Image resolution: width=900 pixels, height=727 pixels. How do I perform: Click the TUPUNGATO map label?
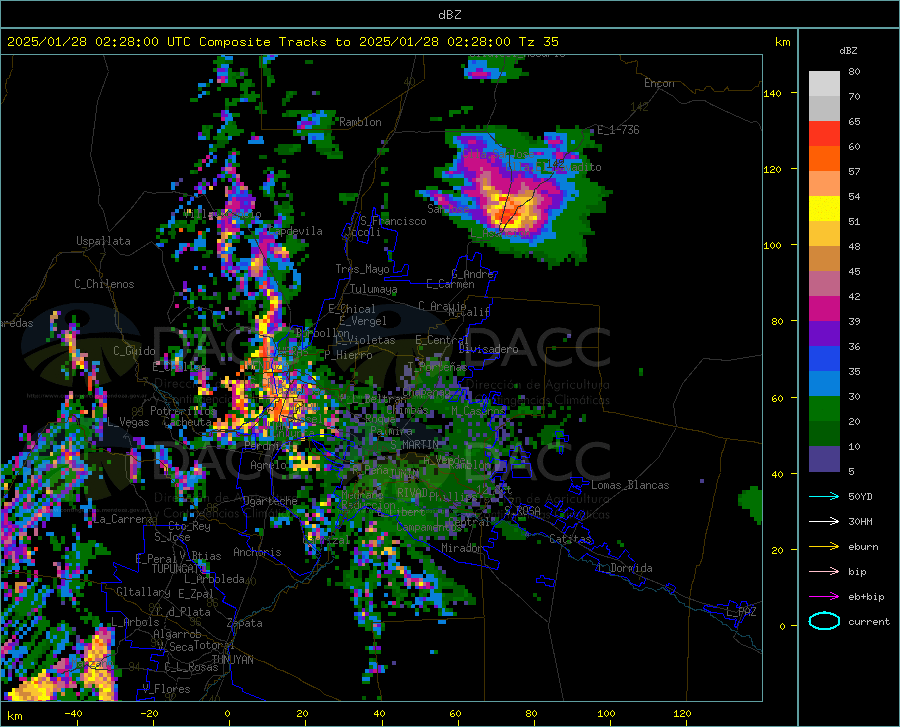pyautogui.click(x=179, y=569)
